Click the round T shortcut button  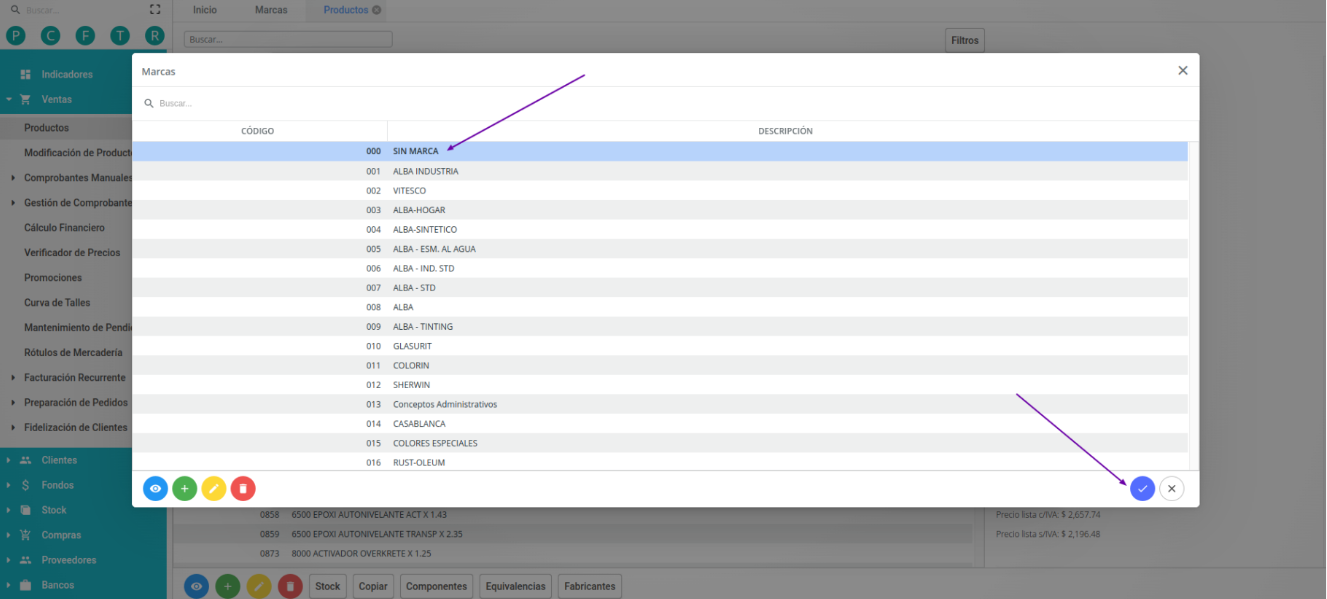120,35
